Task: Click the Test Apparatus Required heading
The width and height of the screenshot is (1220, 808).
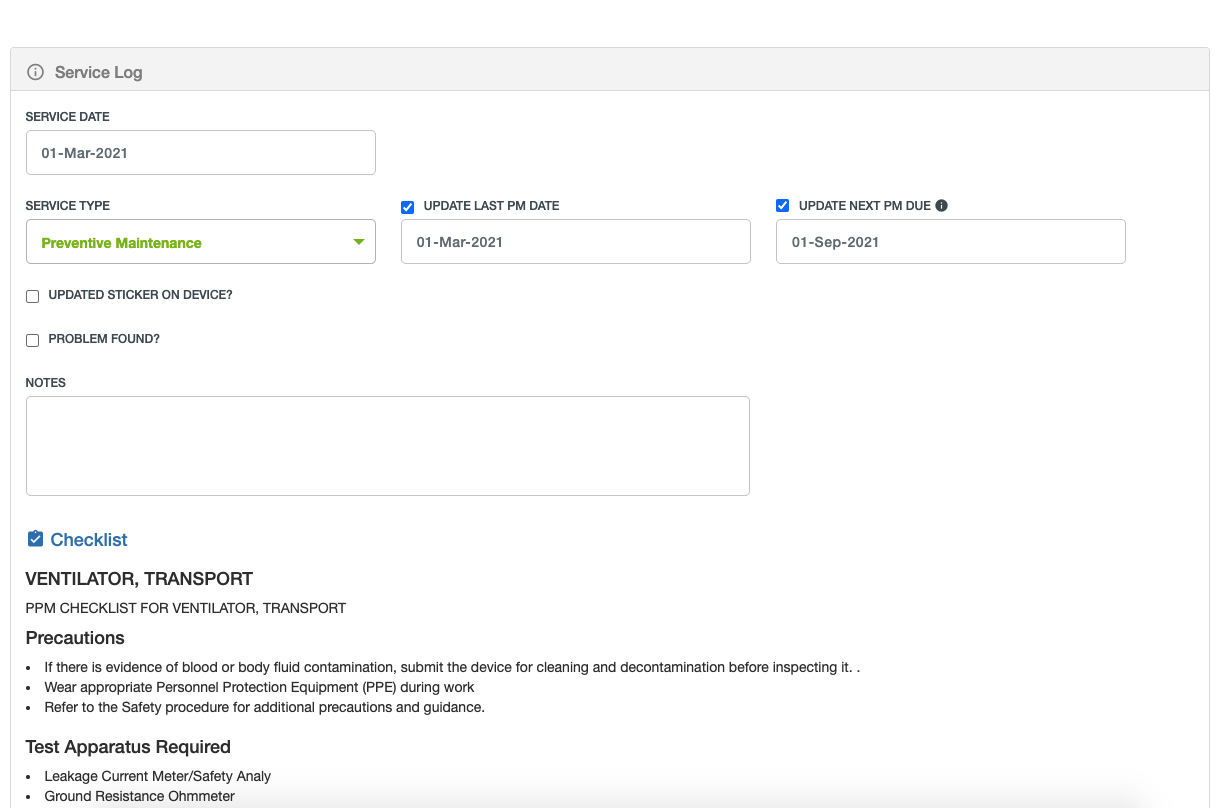Action: pyautogui.click(x=128, y=747)
